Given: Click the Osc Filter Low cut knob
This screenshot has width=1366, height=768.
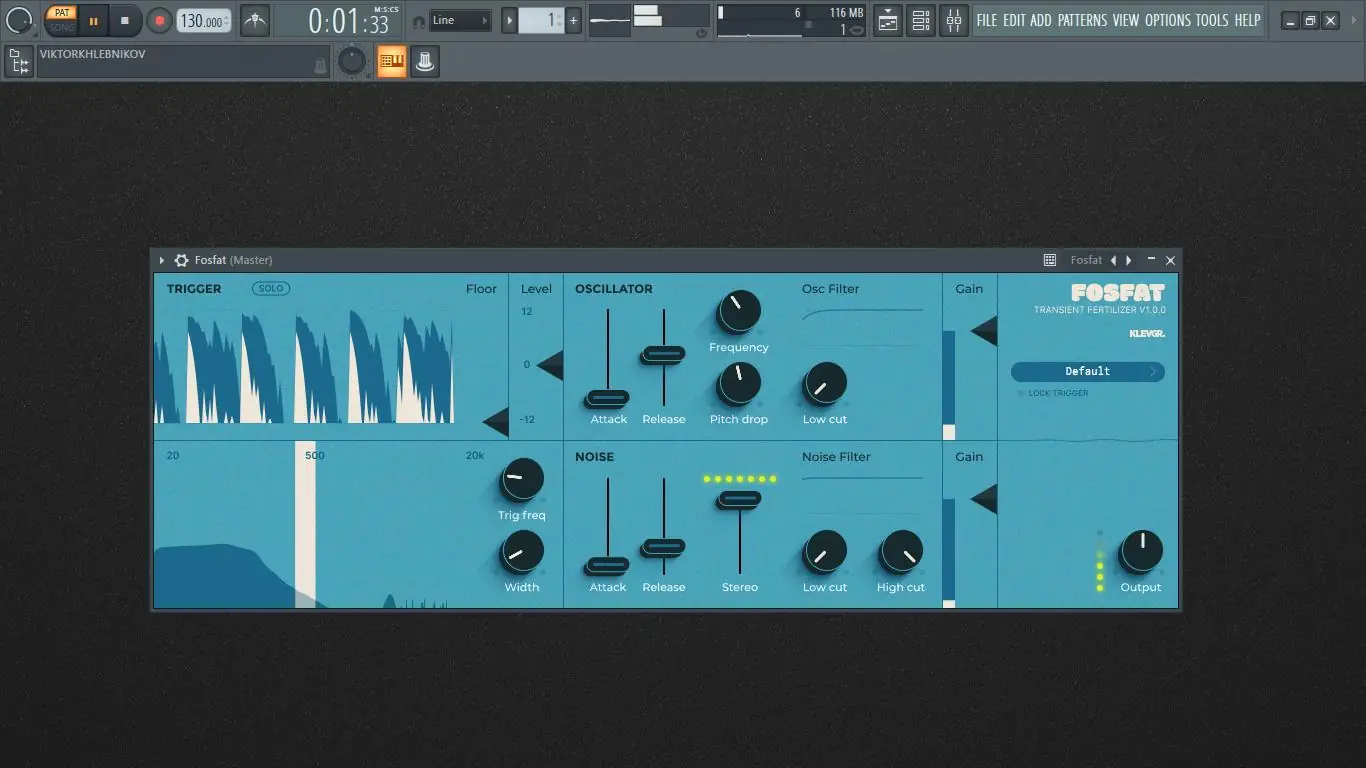Looking at the screenshot, I should coord(825,383).
